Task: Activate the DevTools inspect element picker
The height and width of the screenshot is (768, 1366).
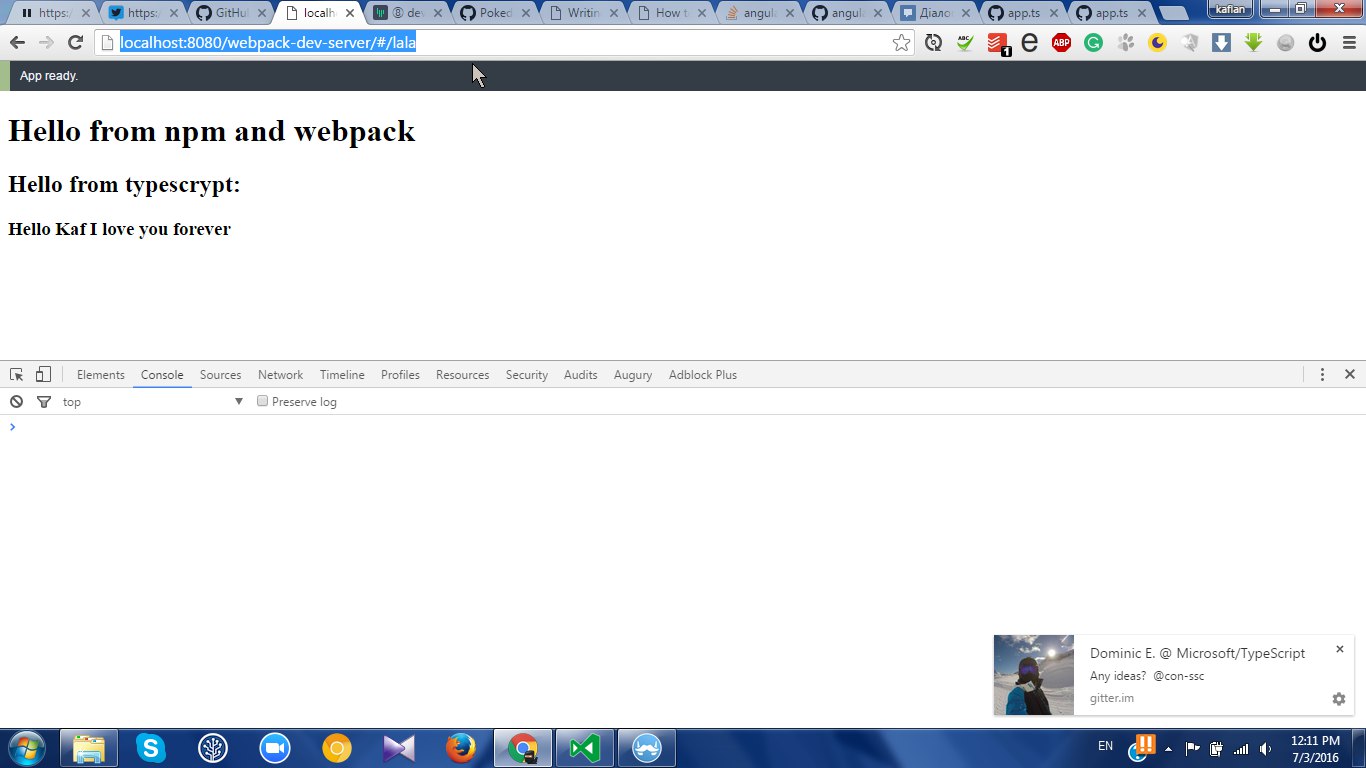Action: click(17, 374)
